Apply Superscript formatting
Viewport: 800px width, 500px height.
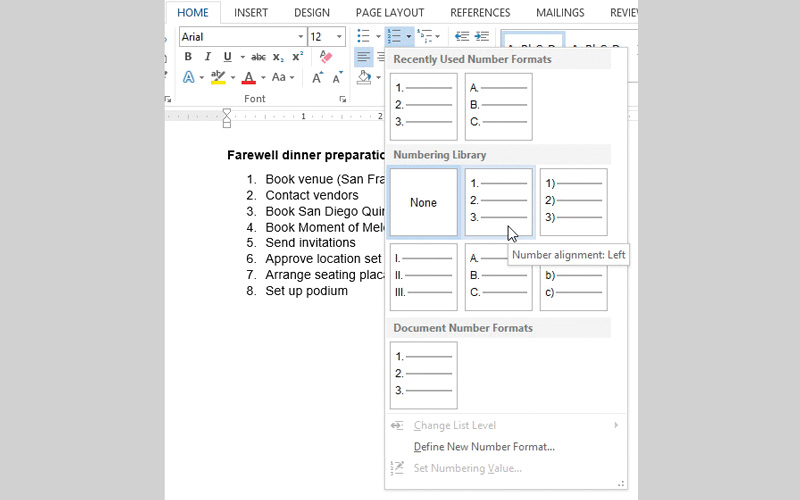coord(297,57)
